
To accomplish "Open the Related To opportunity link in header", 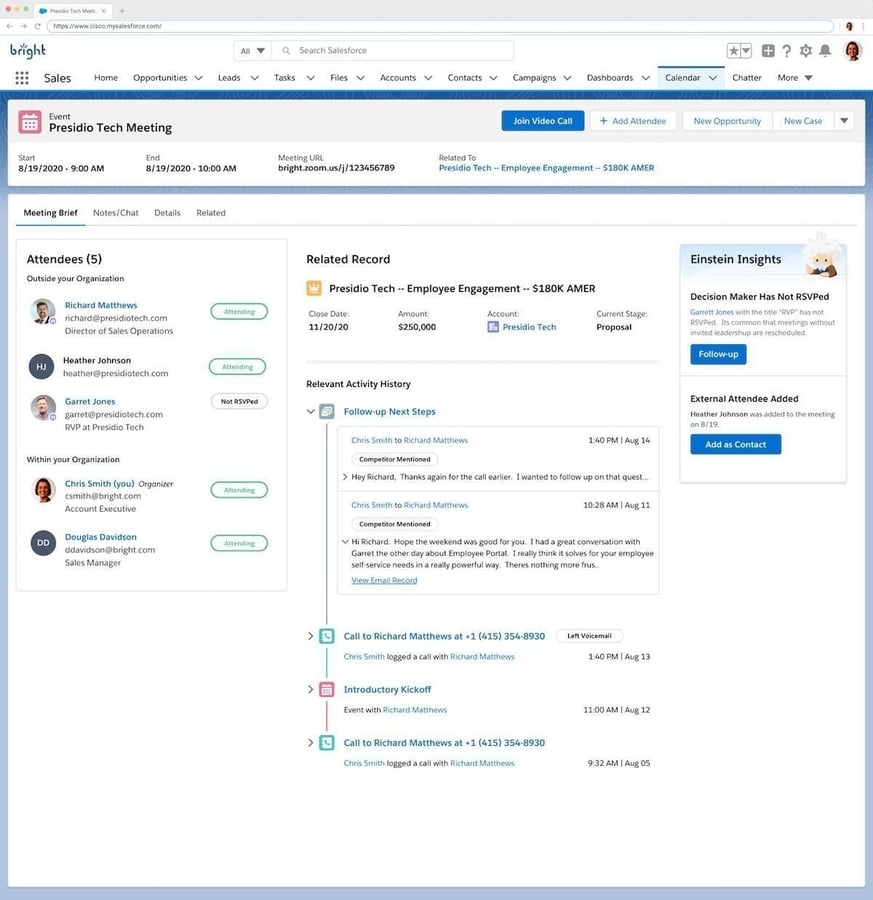I will click(x=546, y=168).
